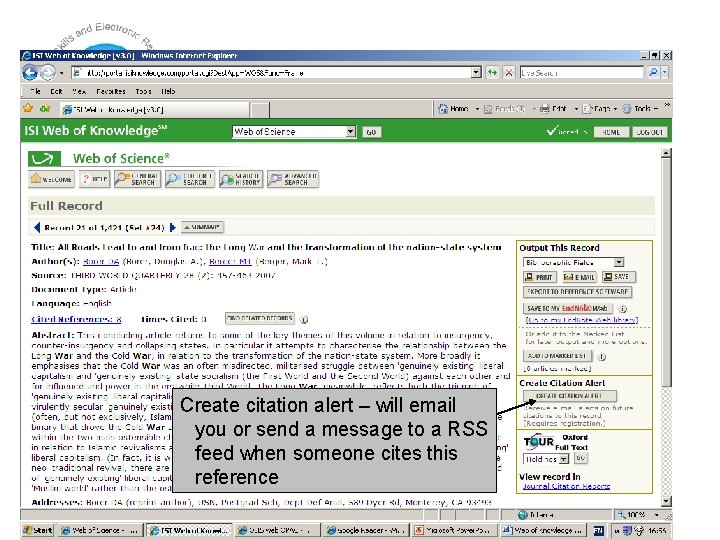Image resolution: width=720 pixels, height=540 pixels.
Task: Open the search provider dropdown arrow
Action: click(x=664, y=73)
